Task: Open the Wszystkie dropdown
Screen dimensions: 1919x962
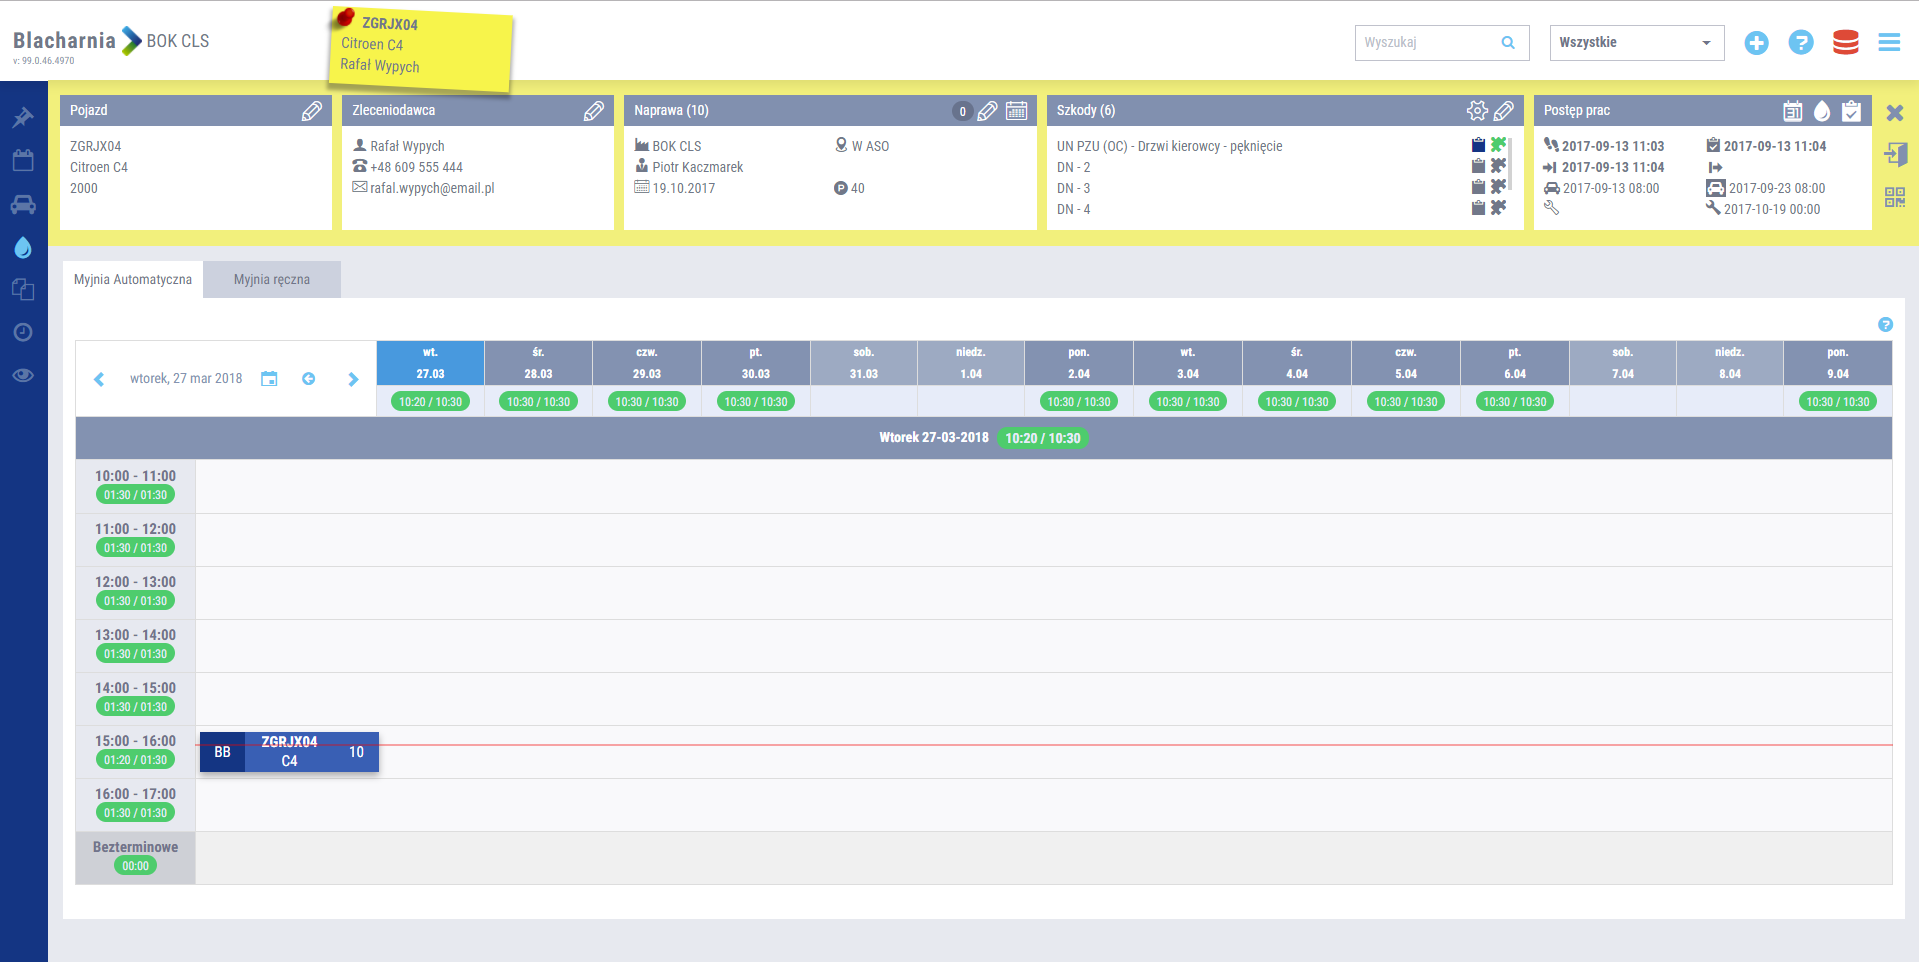Action: tap(1636, 42)
